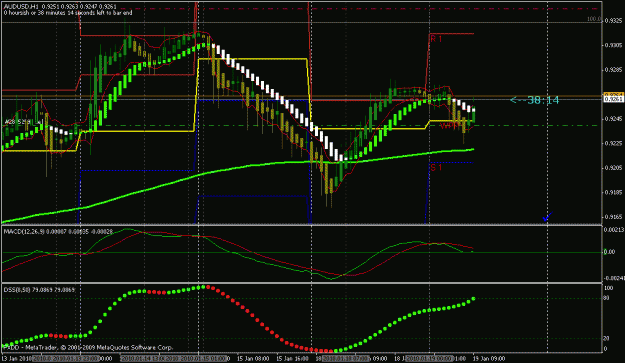
Task: Select the R 1 resistance label
Action: (x=436, y=39)
